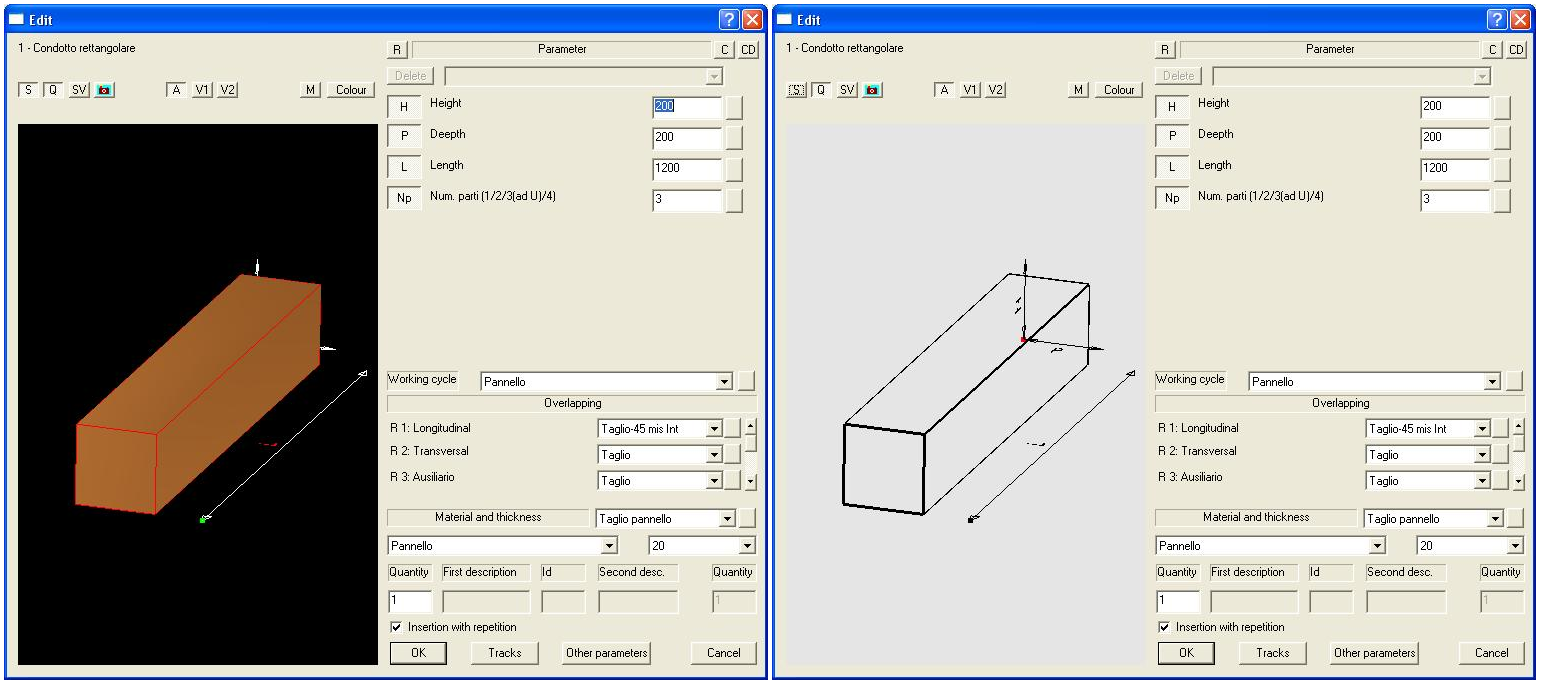
Task: Click Np parts button in black-preview window
Action: 404,199
